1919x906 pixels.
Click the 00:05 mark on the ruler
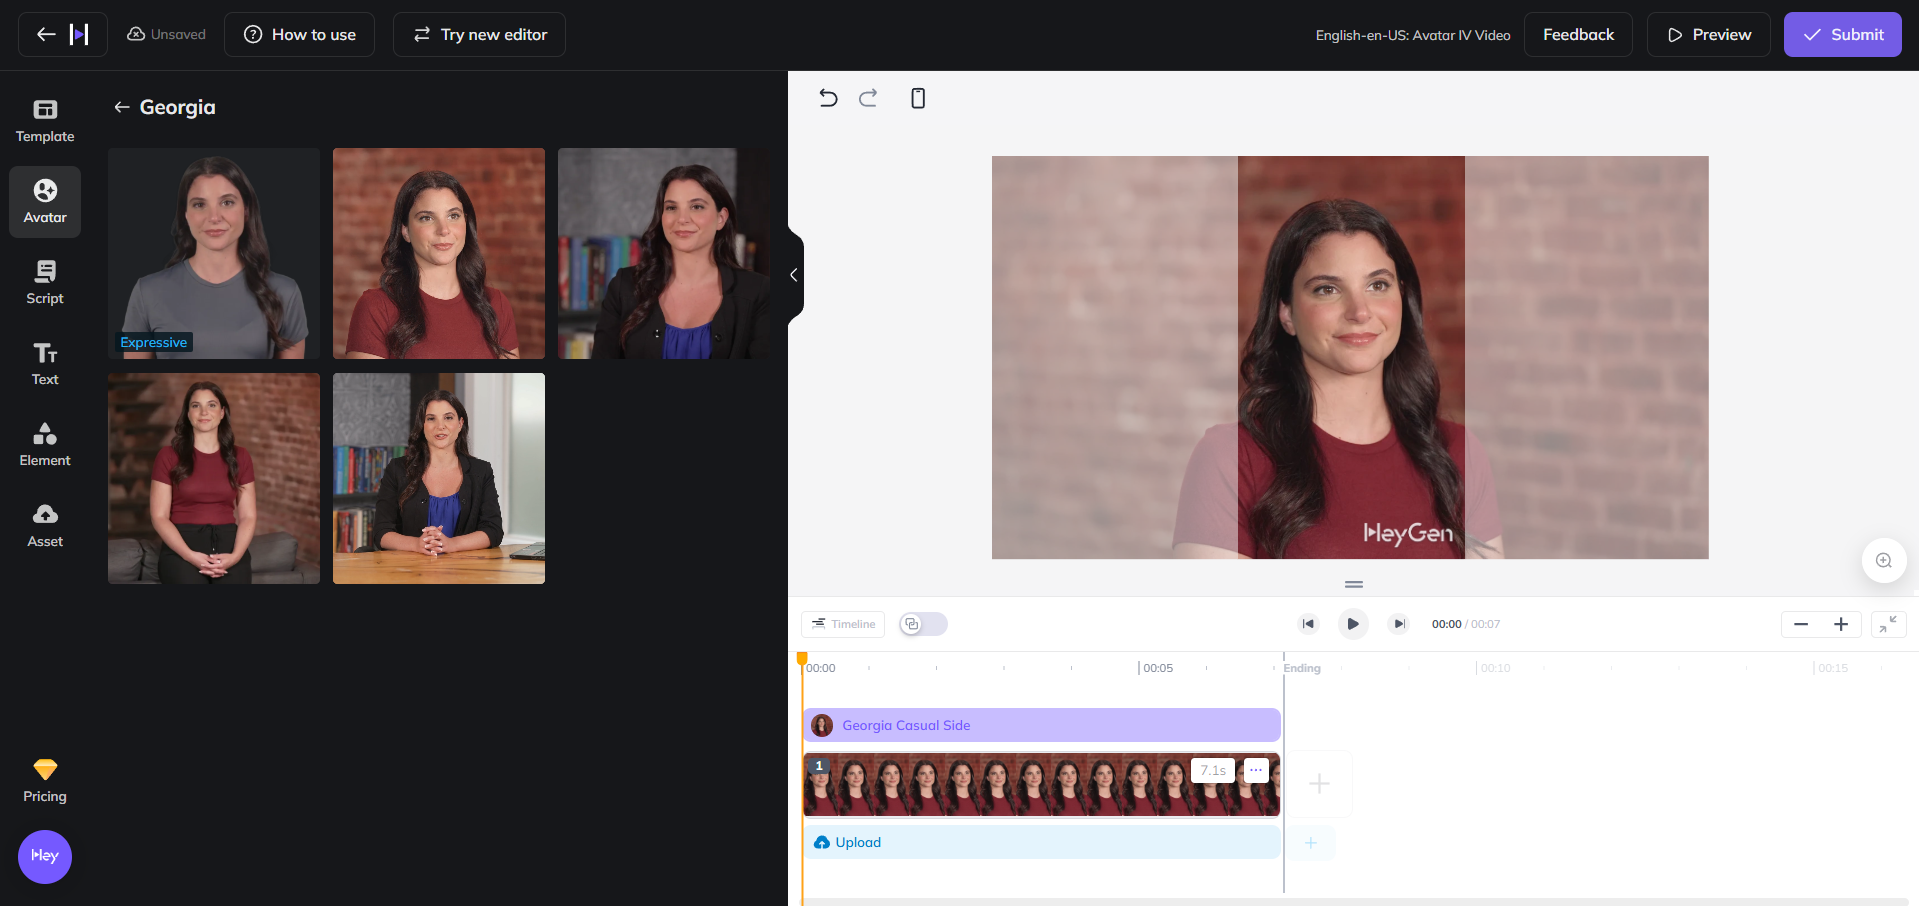tap(1158, 668)
